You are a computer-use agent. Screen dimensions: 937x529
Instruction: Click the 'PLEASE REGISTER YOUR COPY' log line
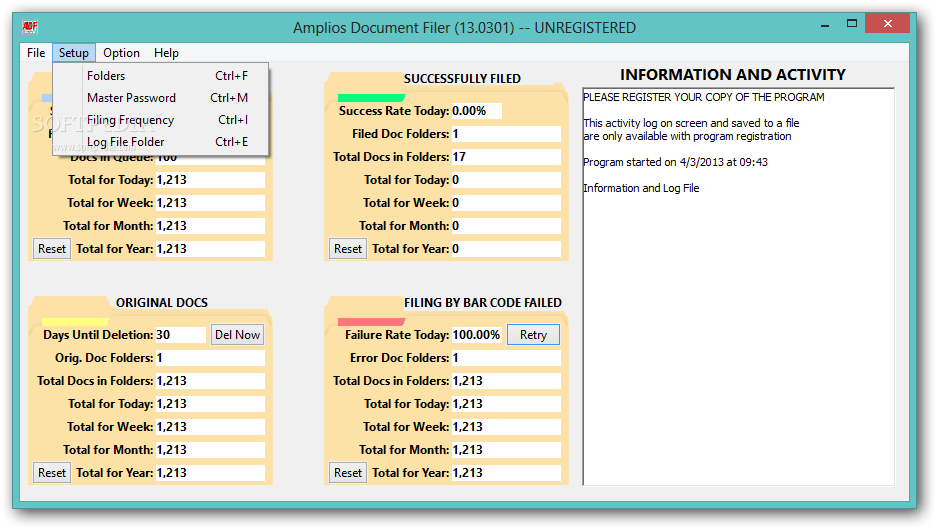(x=703, y=97)
